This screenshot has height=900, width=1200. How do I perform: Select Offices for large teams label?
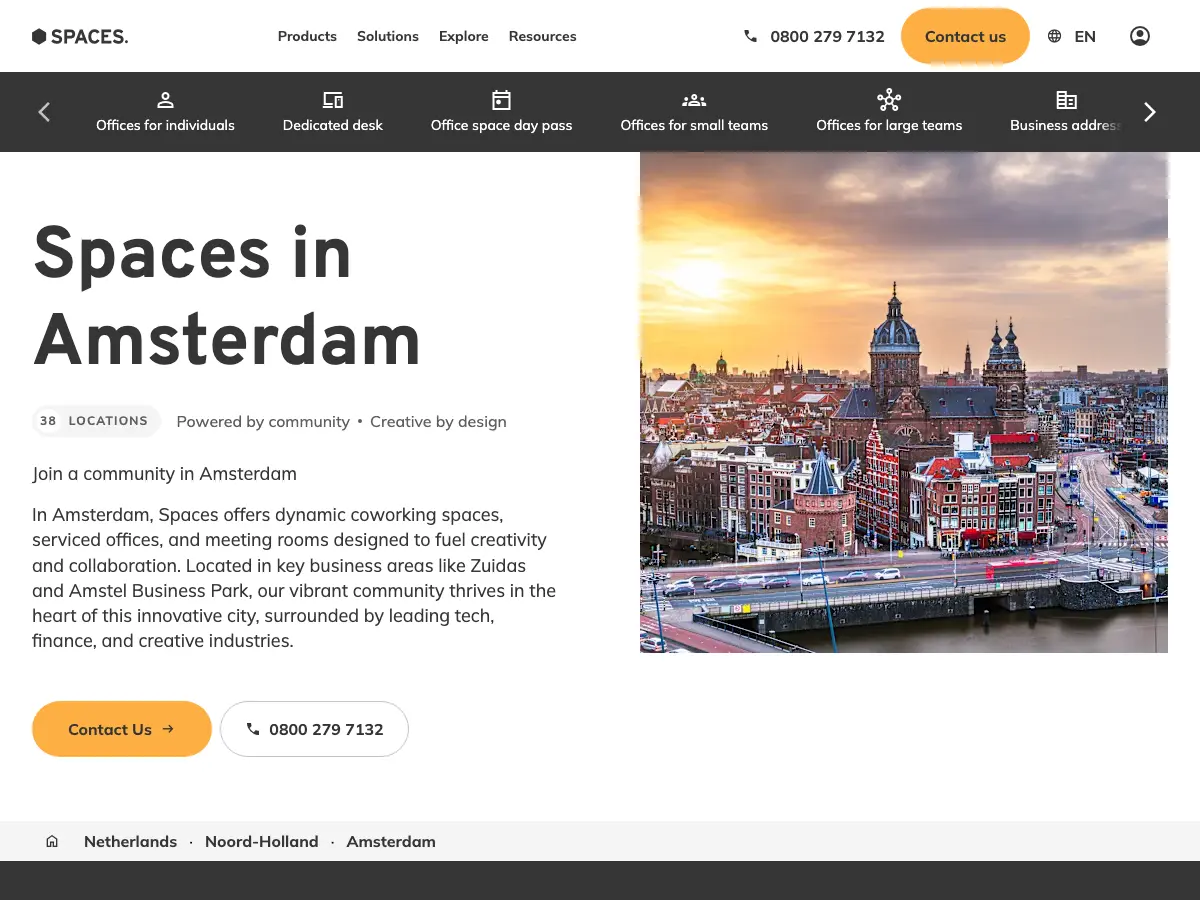click(x=889, y=125)
